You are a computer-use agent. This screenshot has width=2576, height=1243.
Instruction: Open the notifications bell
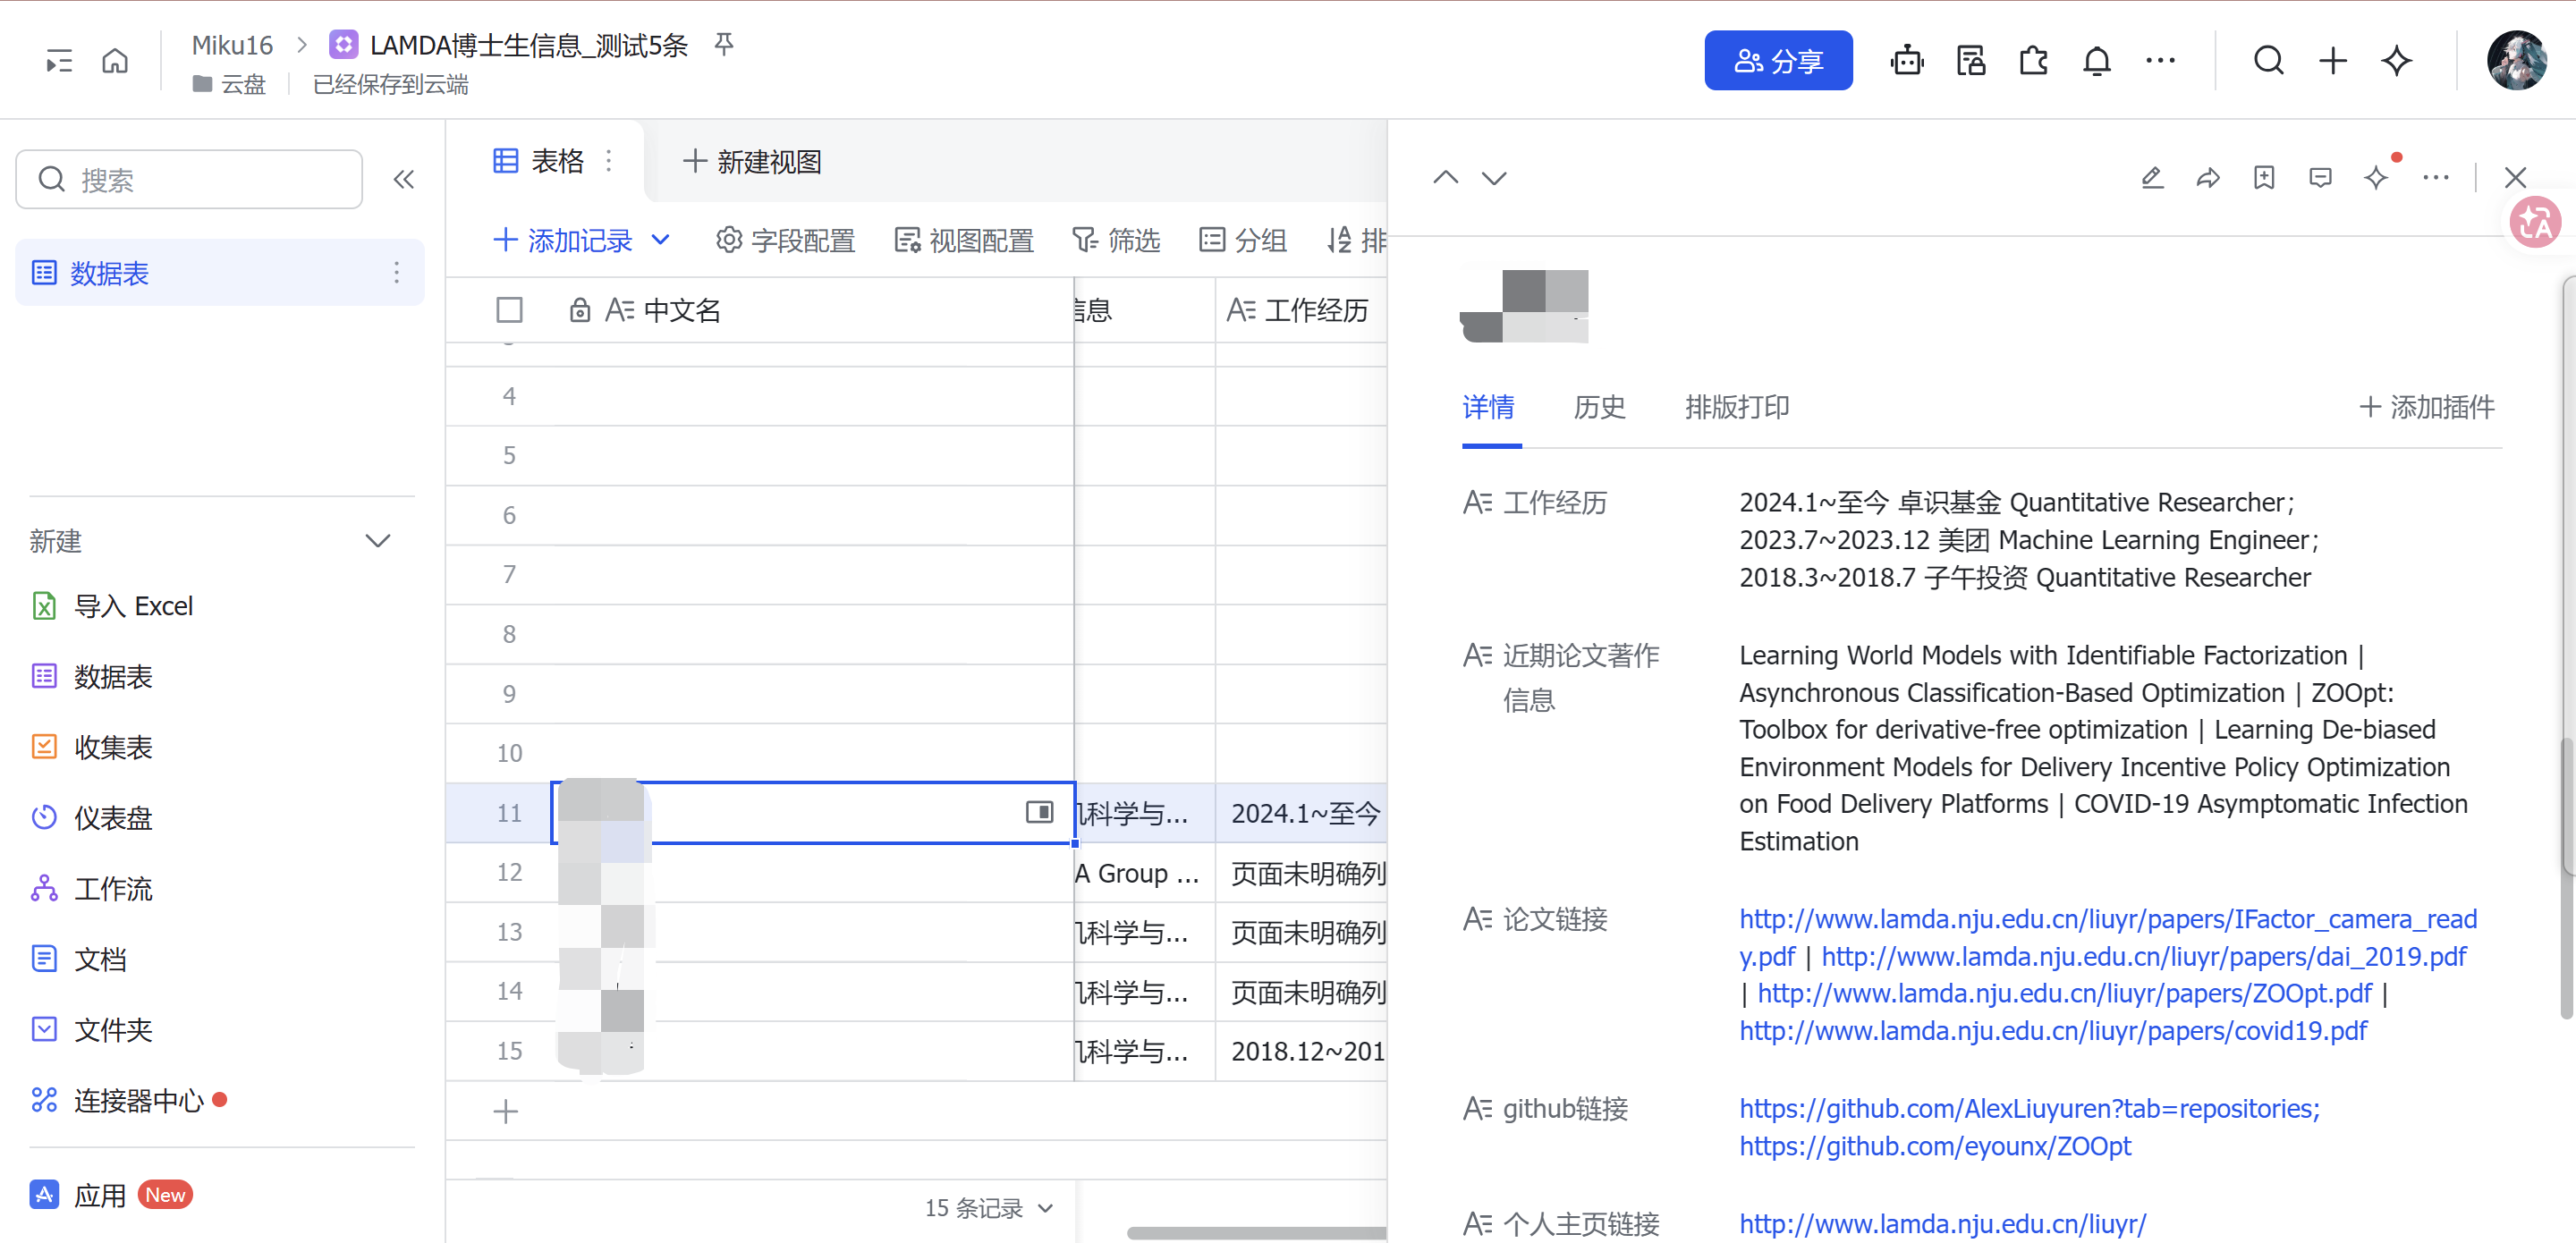tap(2096, 61)
